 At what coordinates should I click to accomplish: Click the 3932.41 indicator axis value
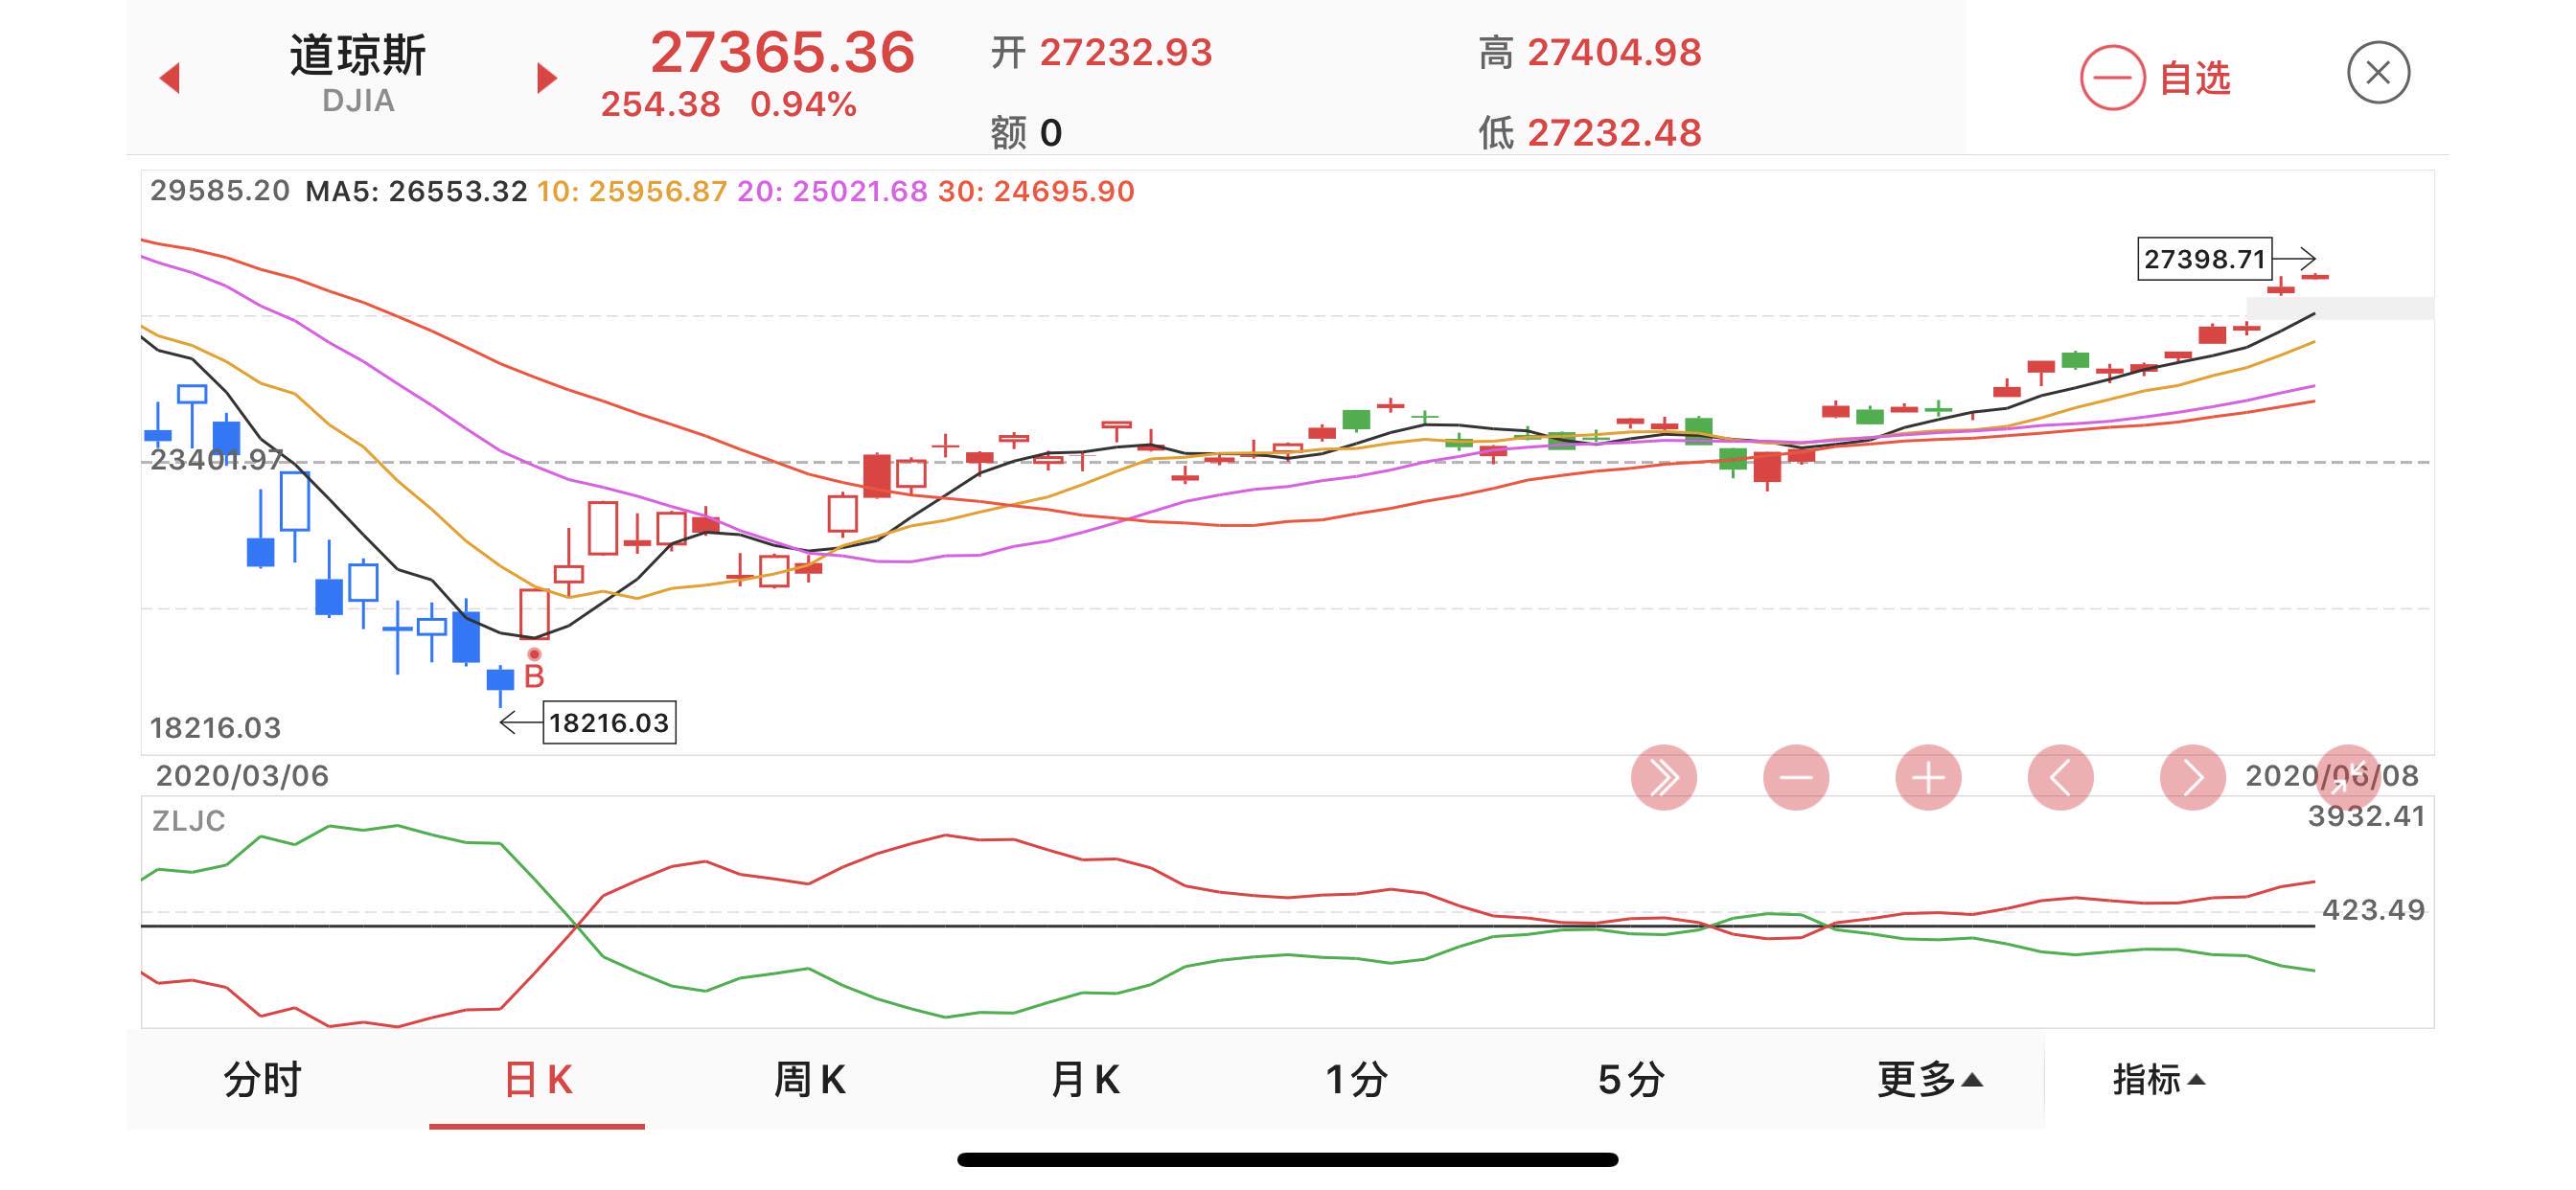point(2366,816)
